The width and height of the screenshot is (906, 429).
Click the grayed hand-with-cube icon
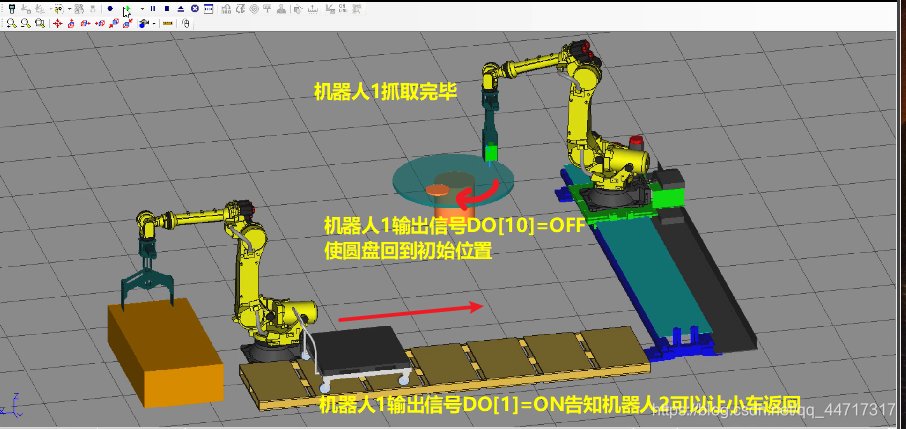298,9
